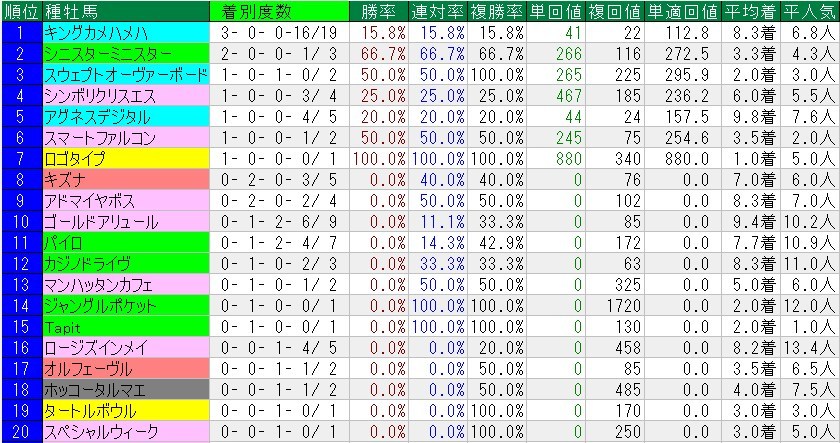Sort by the 連対率 column header
840x443 pixels.
coord(437,11)
